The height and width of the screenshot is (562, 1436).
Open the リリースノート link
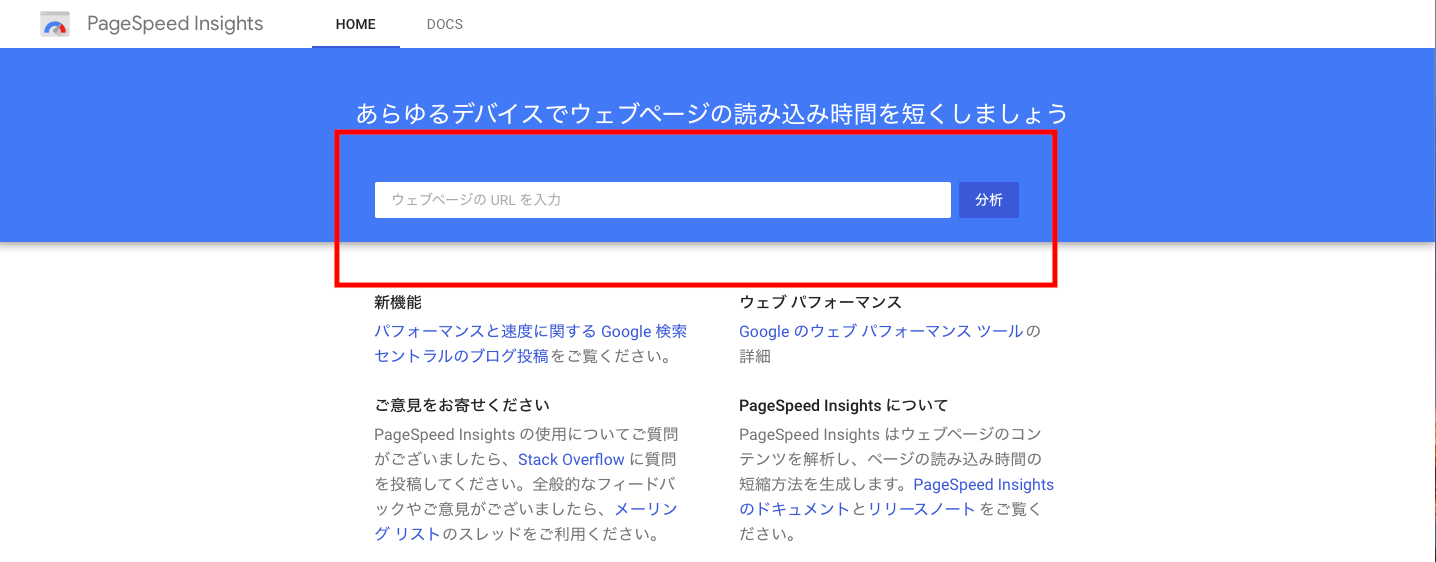921,509
